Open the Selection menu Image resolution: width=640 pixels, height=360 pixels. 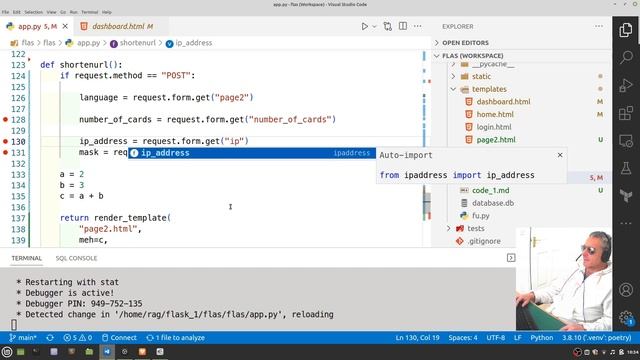[x=33, y=12]
